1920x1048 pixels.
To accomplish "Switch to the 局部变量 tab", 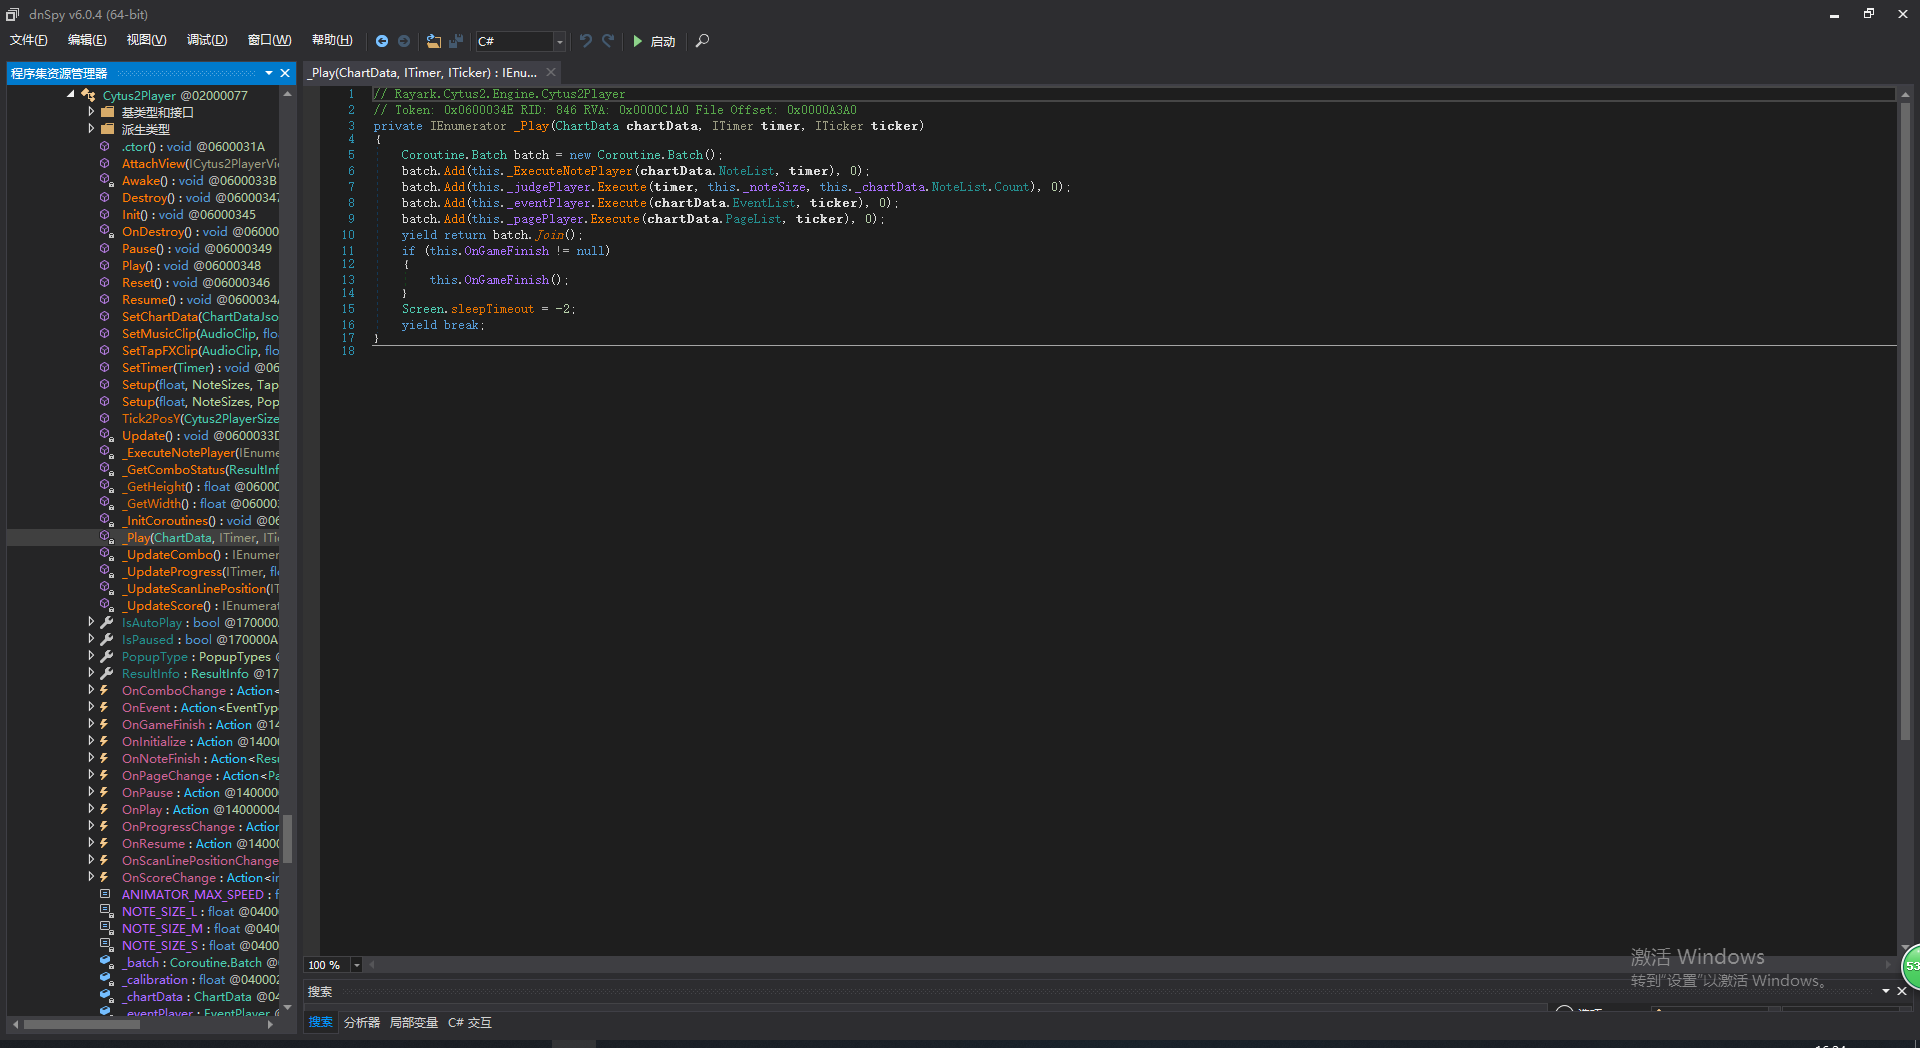I will pos(413,1022).
